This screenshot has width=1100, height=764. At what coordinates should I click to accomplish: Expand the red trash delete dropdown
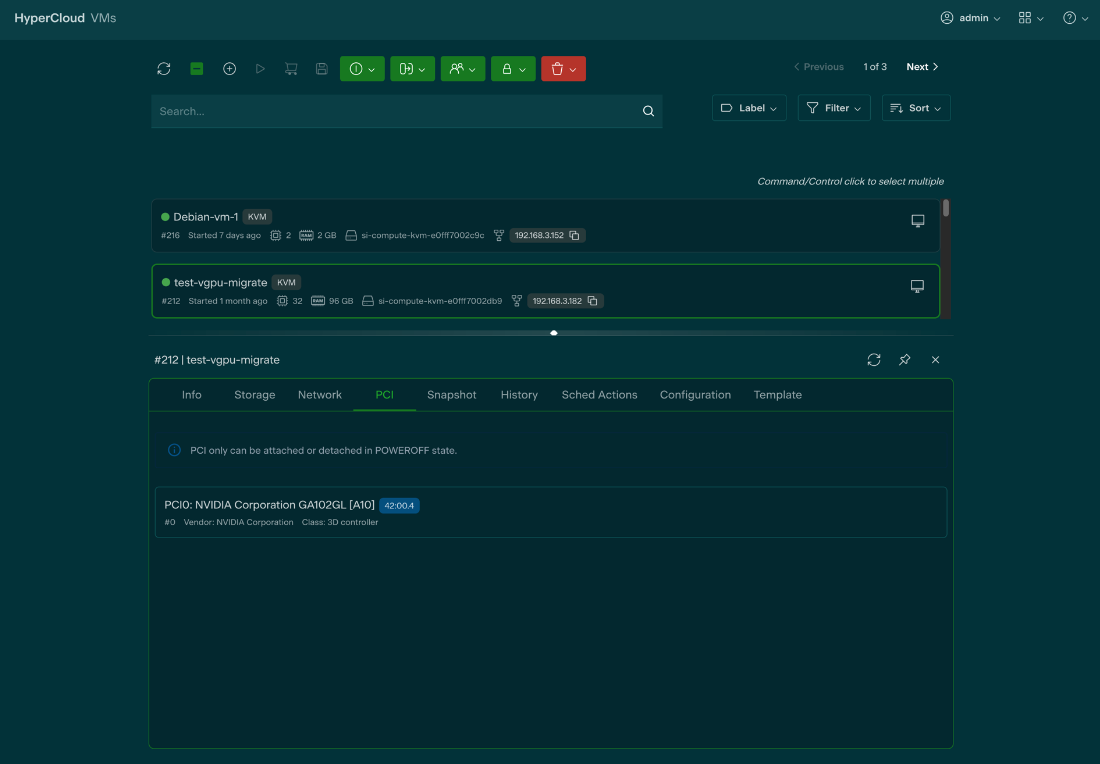563,69
